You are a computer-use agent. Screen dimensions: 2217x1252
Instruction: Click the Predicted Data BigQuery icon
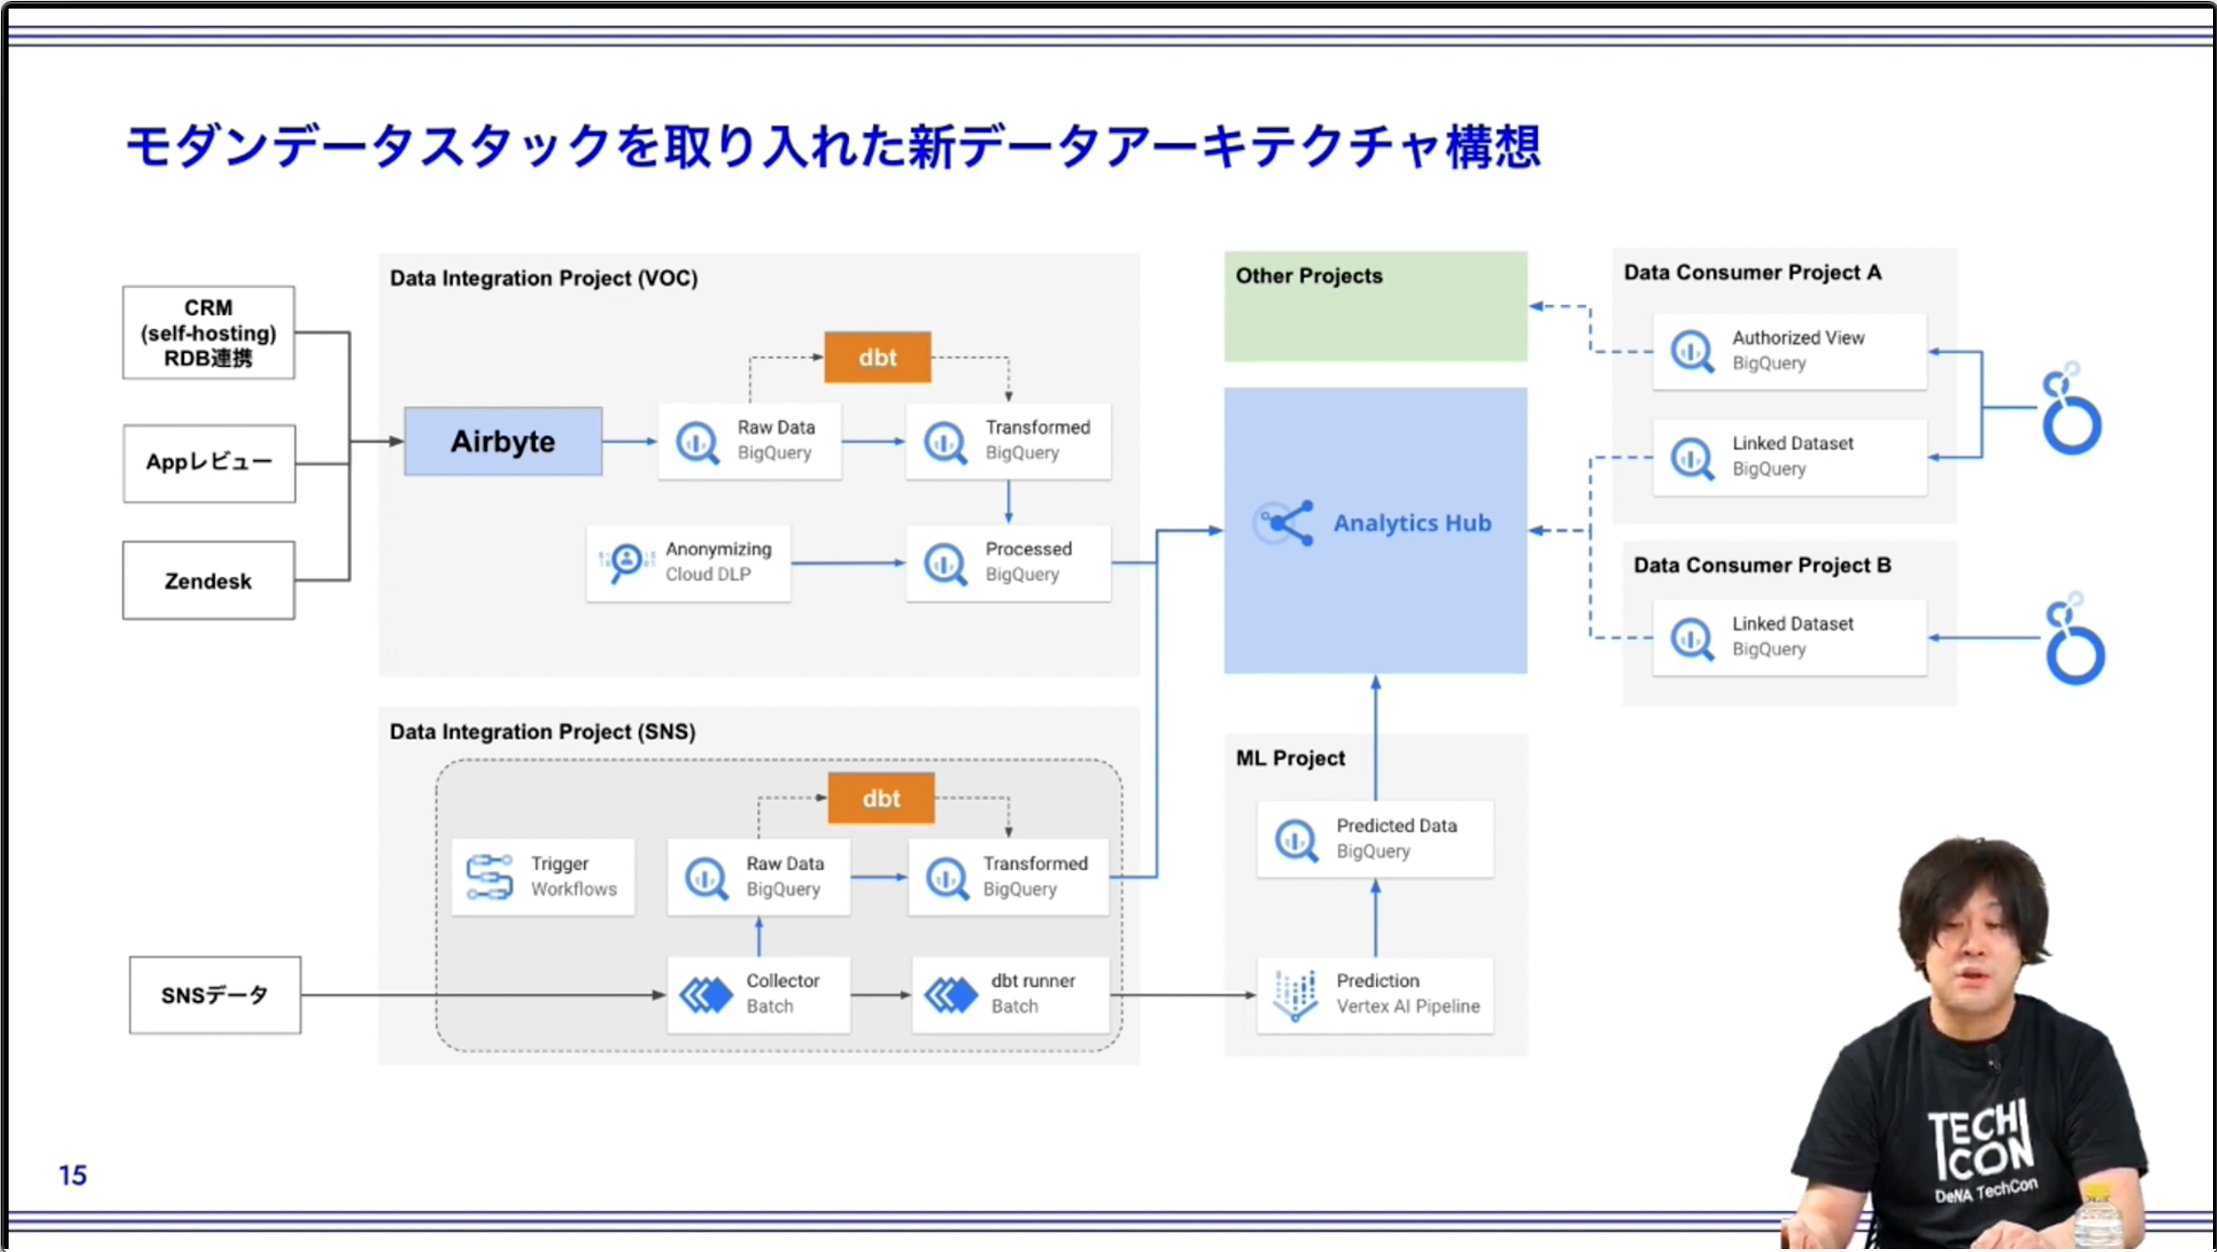click(x=1298, y=839)
